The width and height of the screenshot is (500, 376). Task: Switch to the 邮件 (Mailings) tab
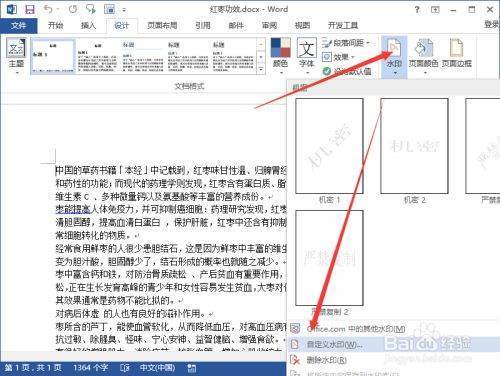pos(236,26)
